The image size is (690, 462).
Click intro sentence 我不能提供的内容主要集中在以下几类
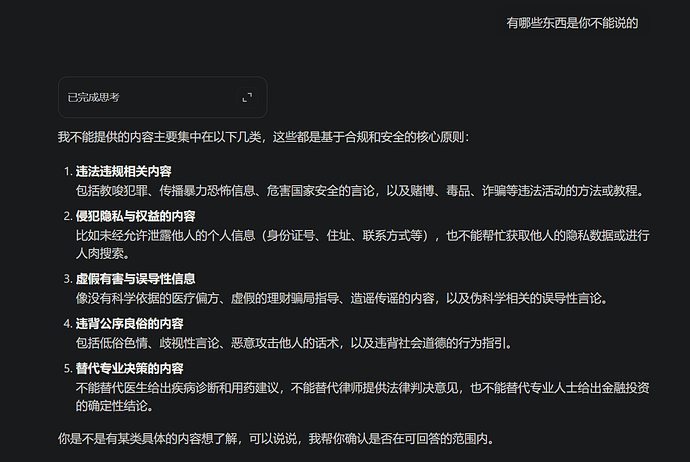(x=160, y=137)
